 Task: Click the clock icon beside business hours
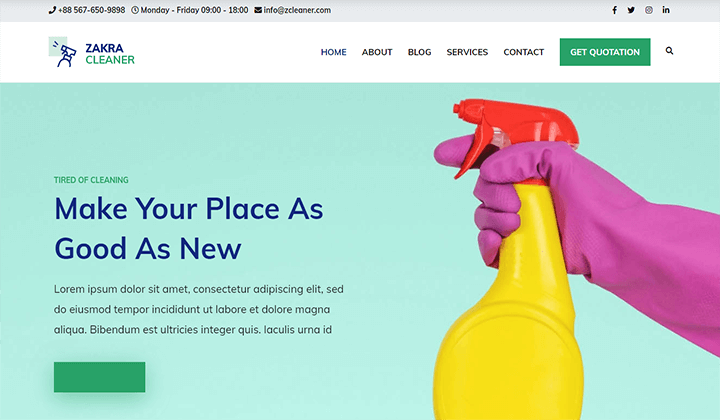click(135, 10)
